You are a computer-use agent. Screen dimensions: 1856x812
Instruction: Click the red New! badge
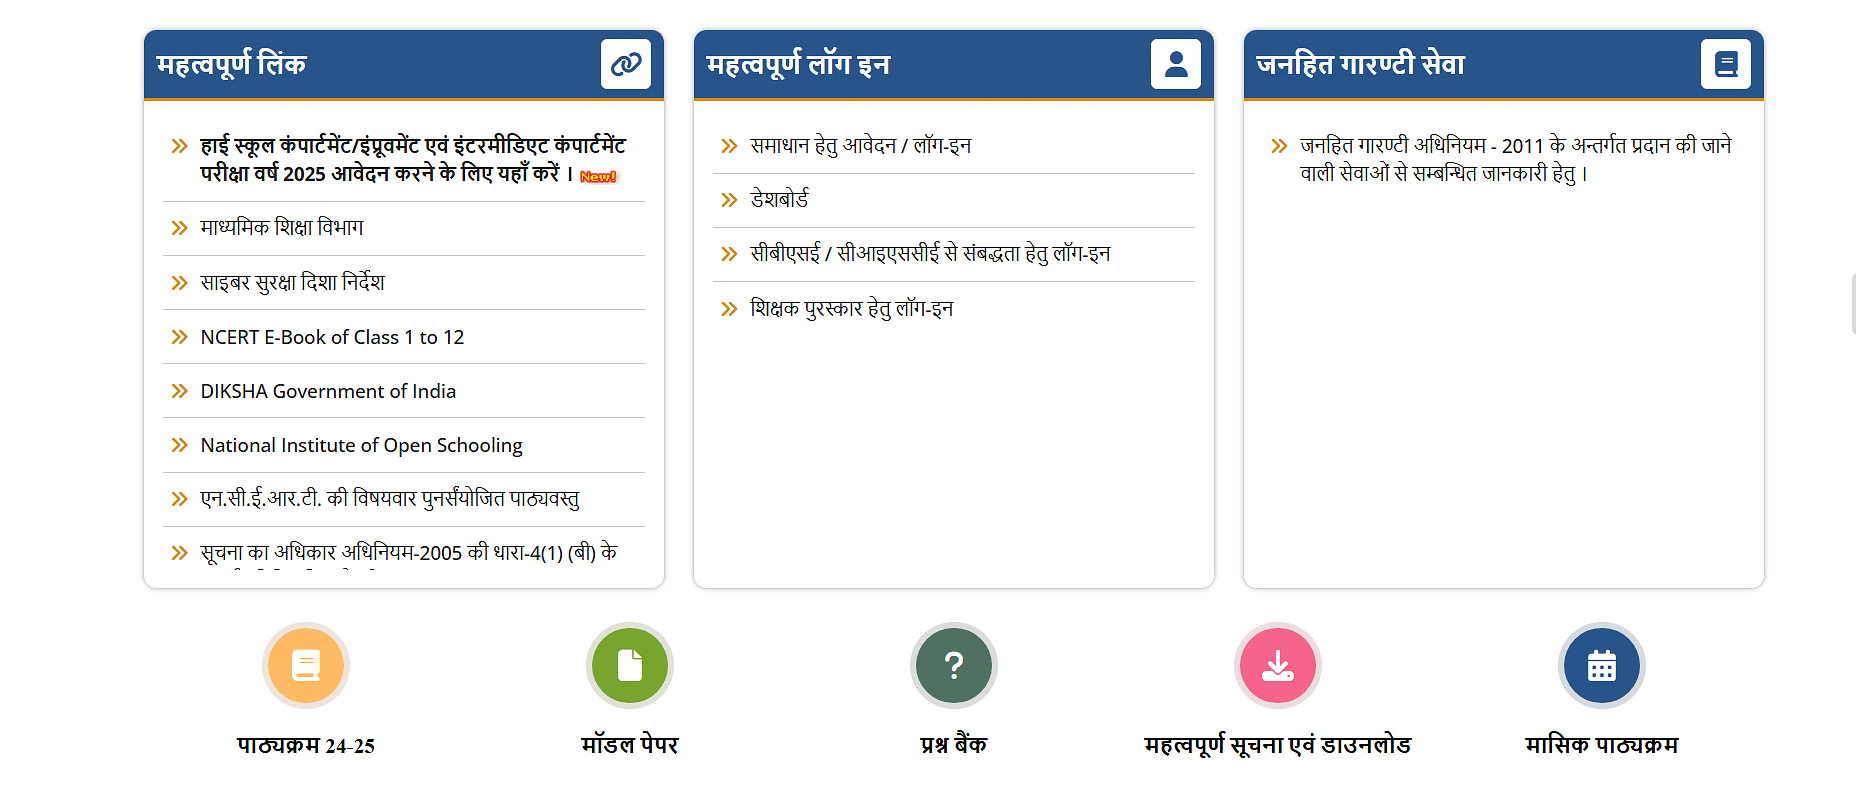(x=598, y=177)
